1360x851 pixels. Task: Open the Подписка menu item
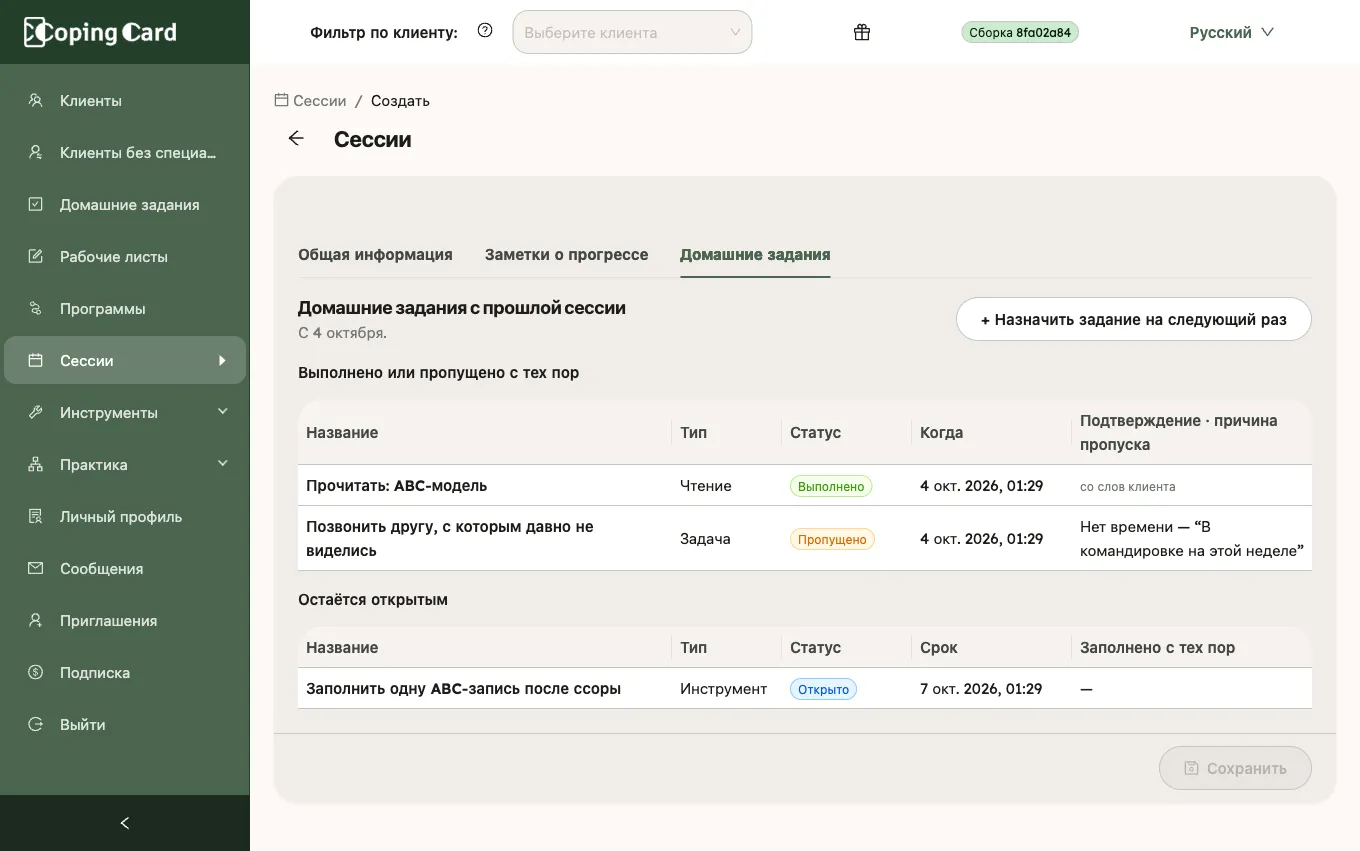click(x=125, y=672)
